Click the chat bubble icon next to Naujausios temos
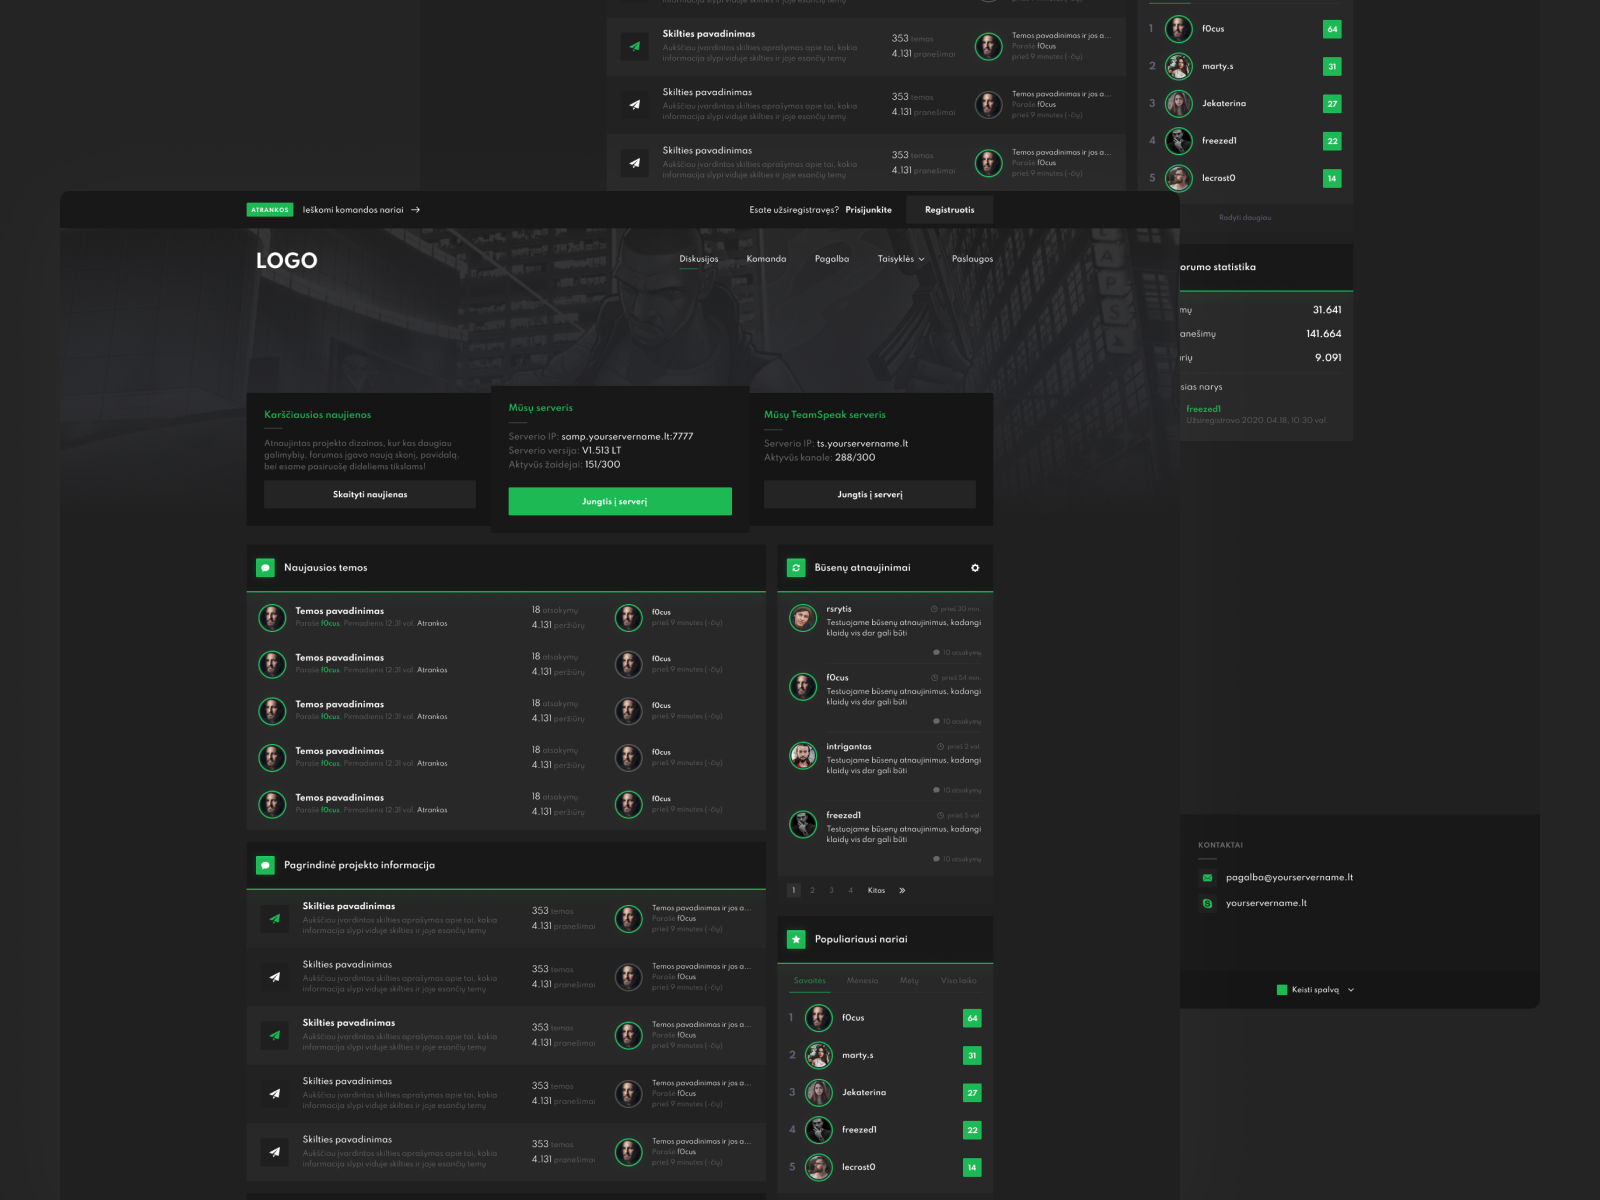The width and height of the screenshot is (1600, 1200). [265, 567]
